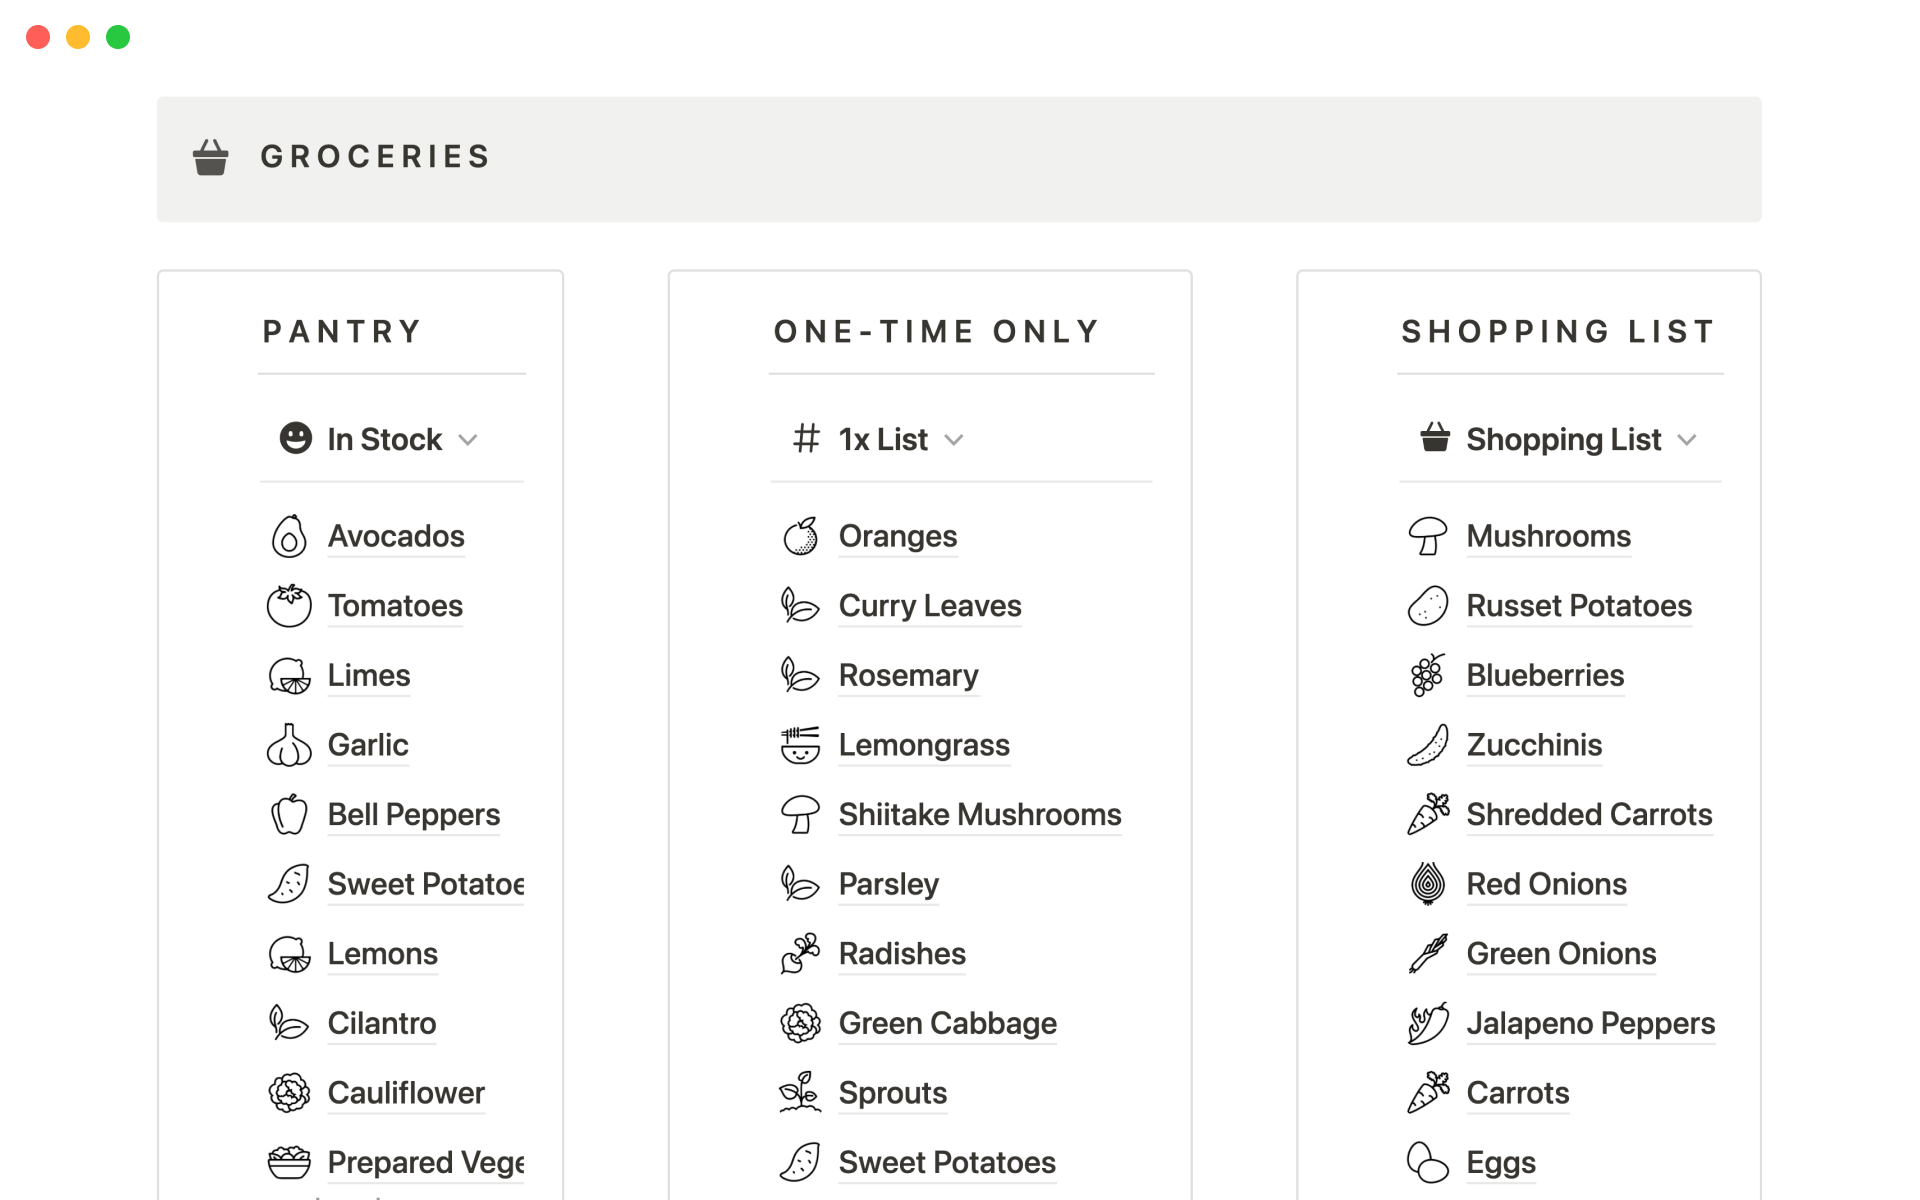Click the onion icon beside Red Onions
This screenshot has width=1920, height=1200.
tap(1427, 884)
